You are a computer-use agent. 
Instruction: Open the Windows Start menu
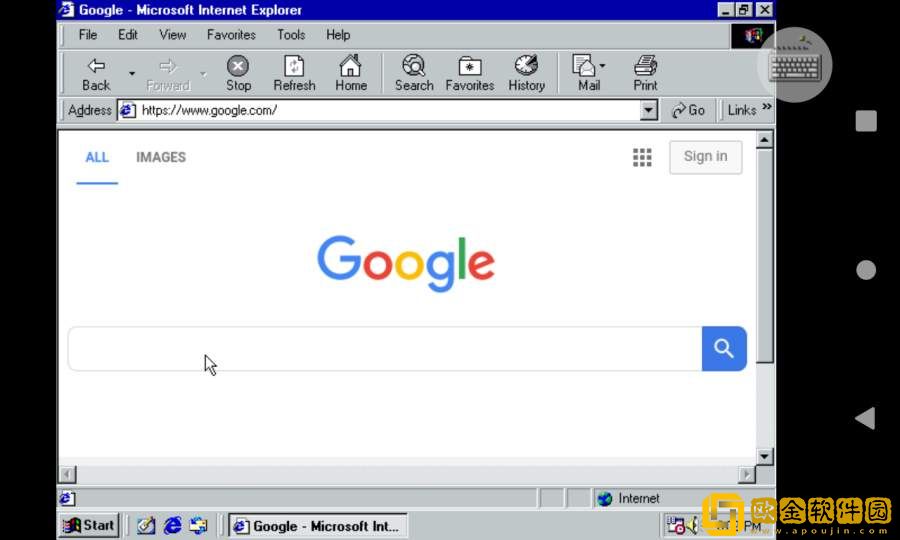[x=89, y=525]
